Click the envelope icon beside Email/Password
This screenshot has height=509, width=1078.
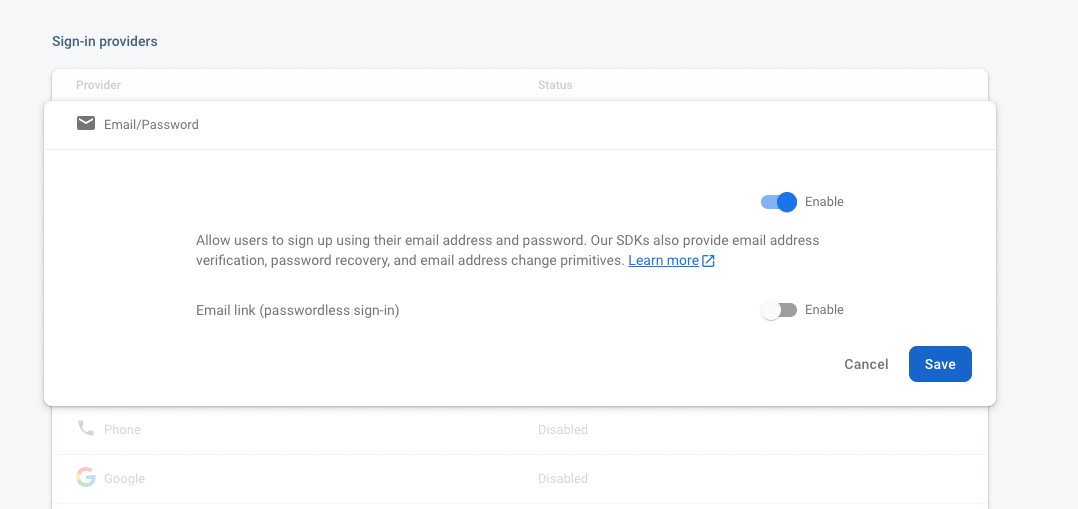86,124
